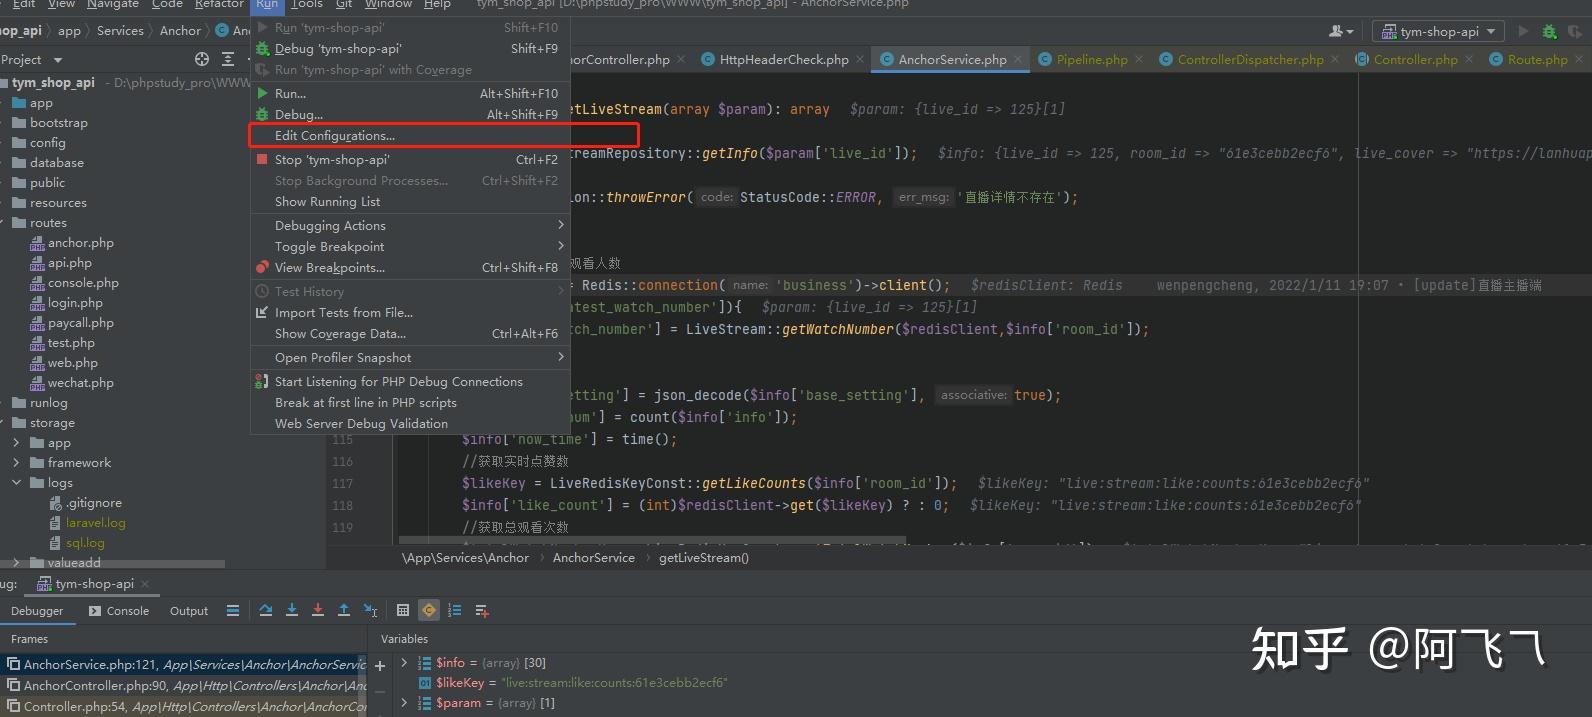This screenshot has height=717, width=1592.
Task: Open tym-shop-api run configuration dropdown
Action: pyautogui.click(x=1439, y=31)
